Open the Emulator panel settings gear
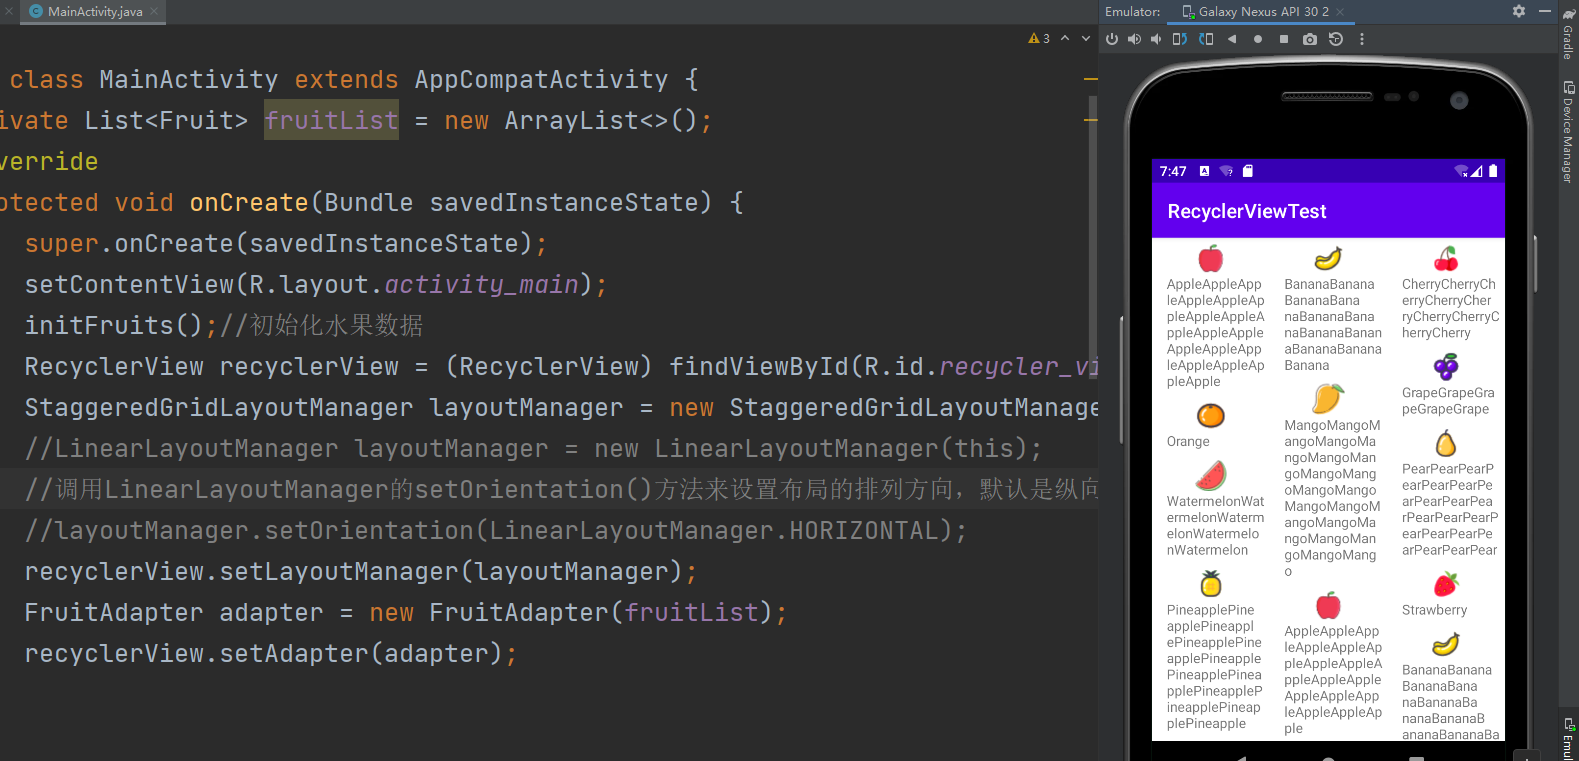 1519,11
